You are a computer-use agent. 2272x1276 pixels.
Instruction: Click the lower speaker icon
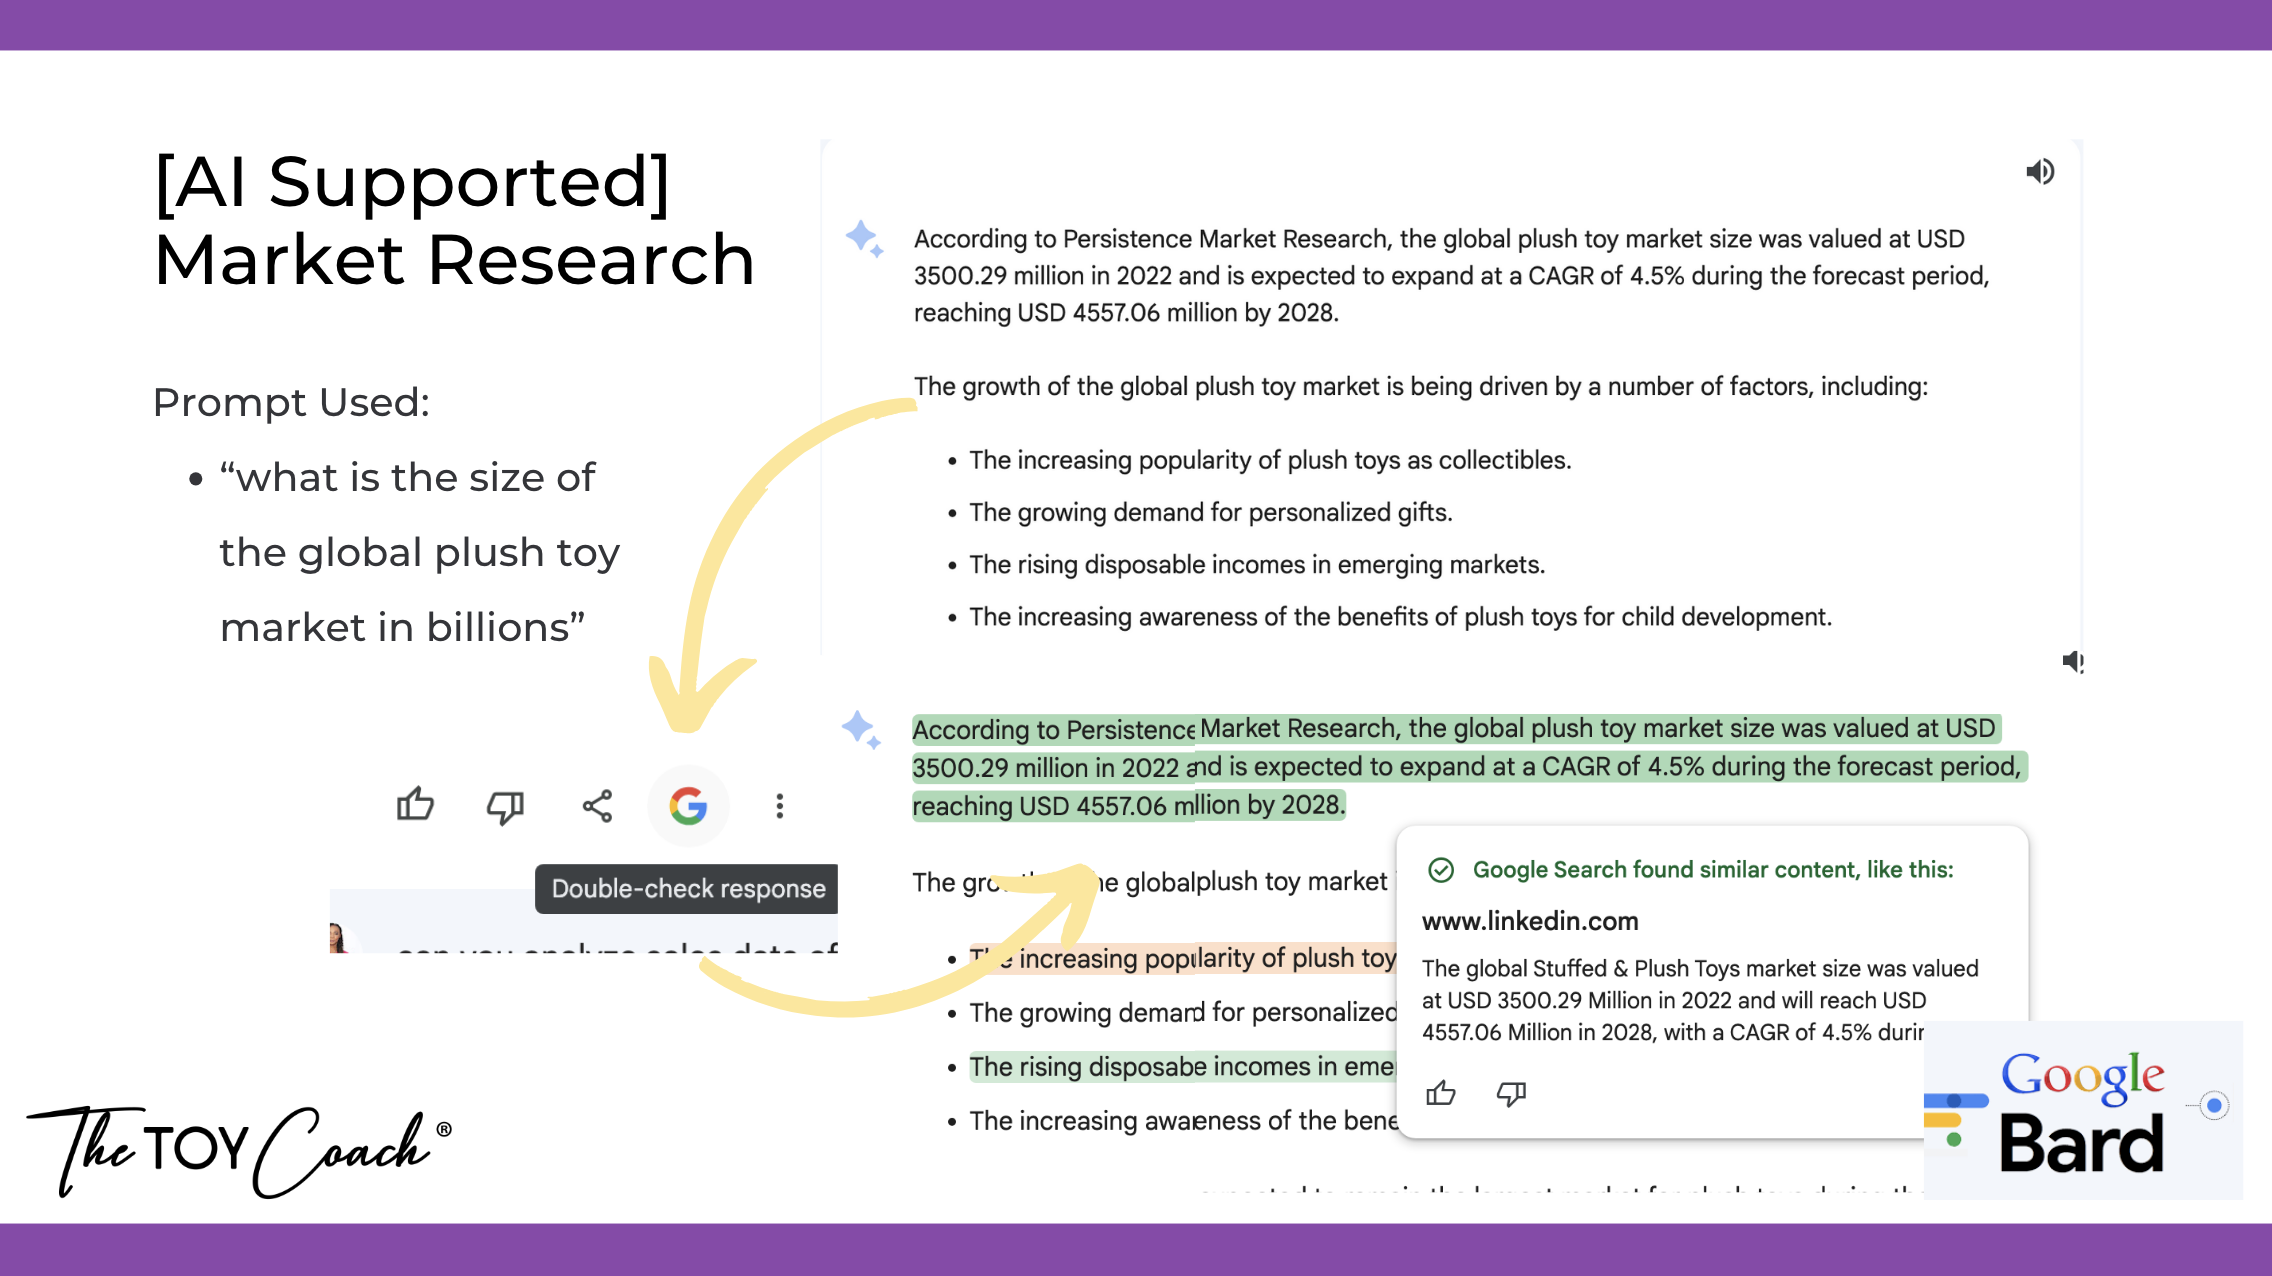[2073, 661]
